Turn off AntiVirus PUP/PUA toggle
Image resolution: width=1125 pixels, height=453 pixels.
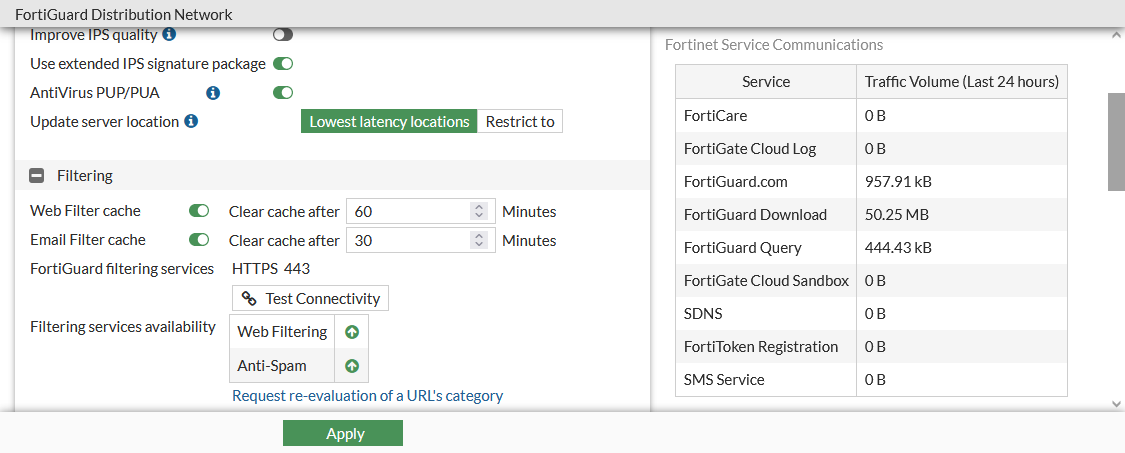(283, 93)
